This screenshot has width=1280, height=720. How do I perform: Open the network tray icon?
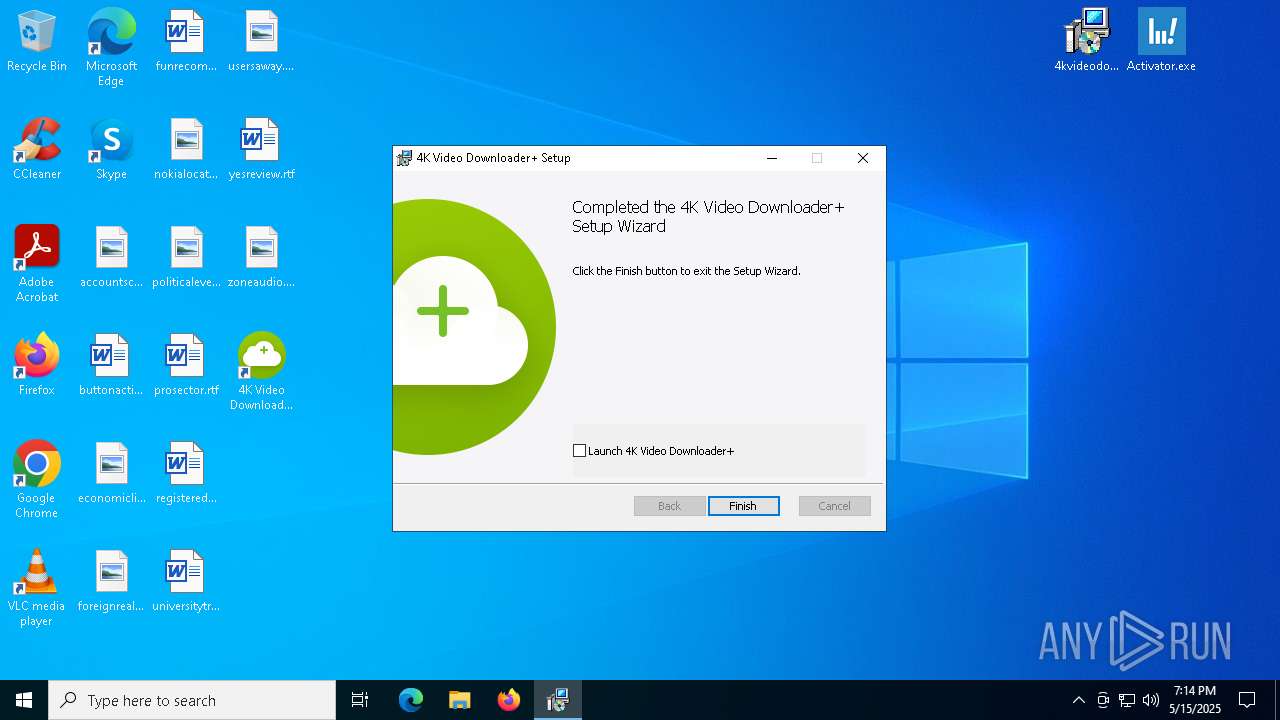1127,700
